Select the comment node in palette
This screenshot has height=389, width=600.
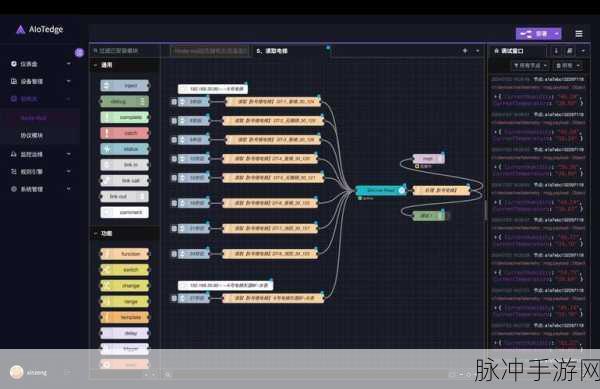(x=125, y=212)
